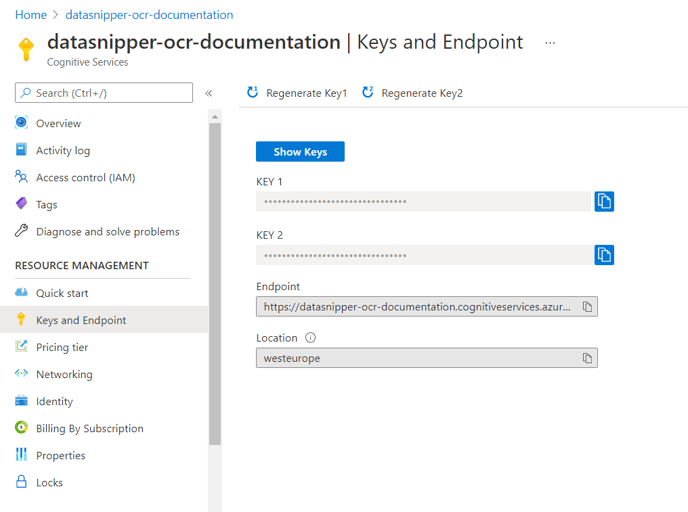Copy KEY 2 to clipboard
Screen dimensions: 688x512
click(x=604, y=255)
